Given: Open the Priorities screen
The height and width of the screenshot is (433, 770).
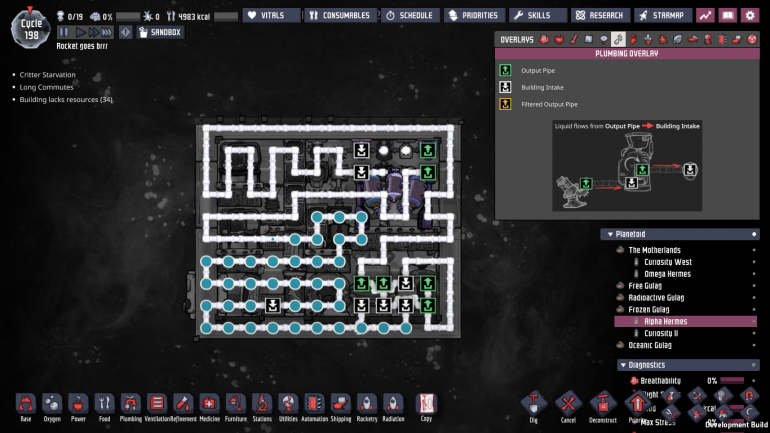Looking at the screenshot, I should coord(474,15).
